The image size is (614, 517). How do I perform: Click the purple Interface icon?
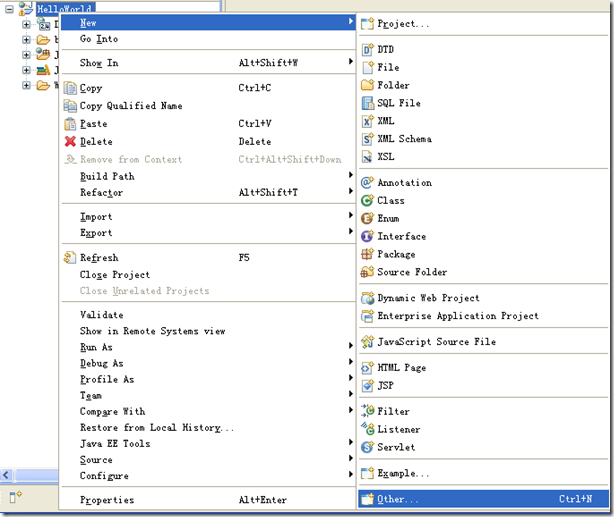click(x=367, y=236)
